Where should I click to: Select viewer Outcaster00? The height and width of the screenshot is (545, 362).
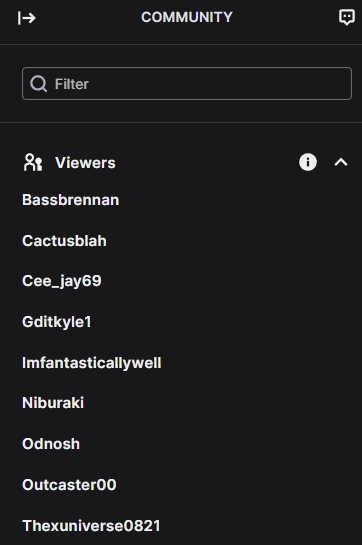pyautogui.click(x=69, y=485)
